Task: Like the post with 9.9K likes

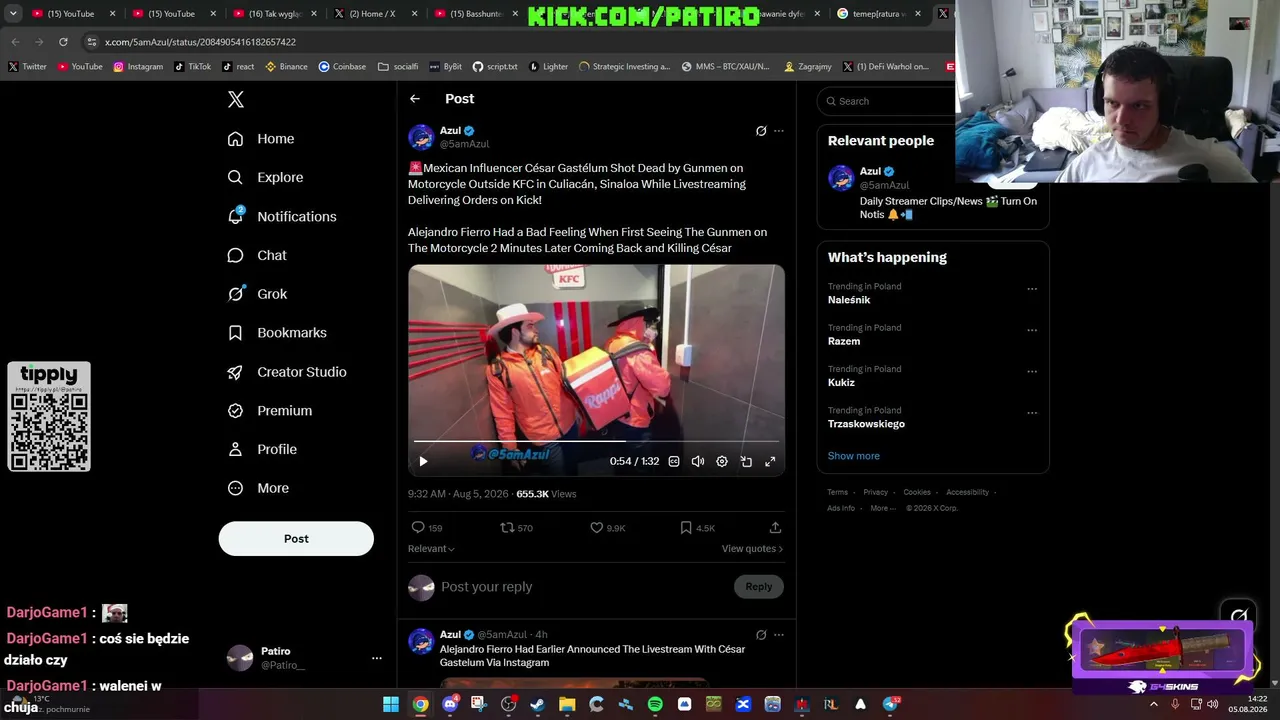Action: pos(608,528)
